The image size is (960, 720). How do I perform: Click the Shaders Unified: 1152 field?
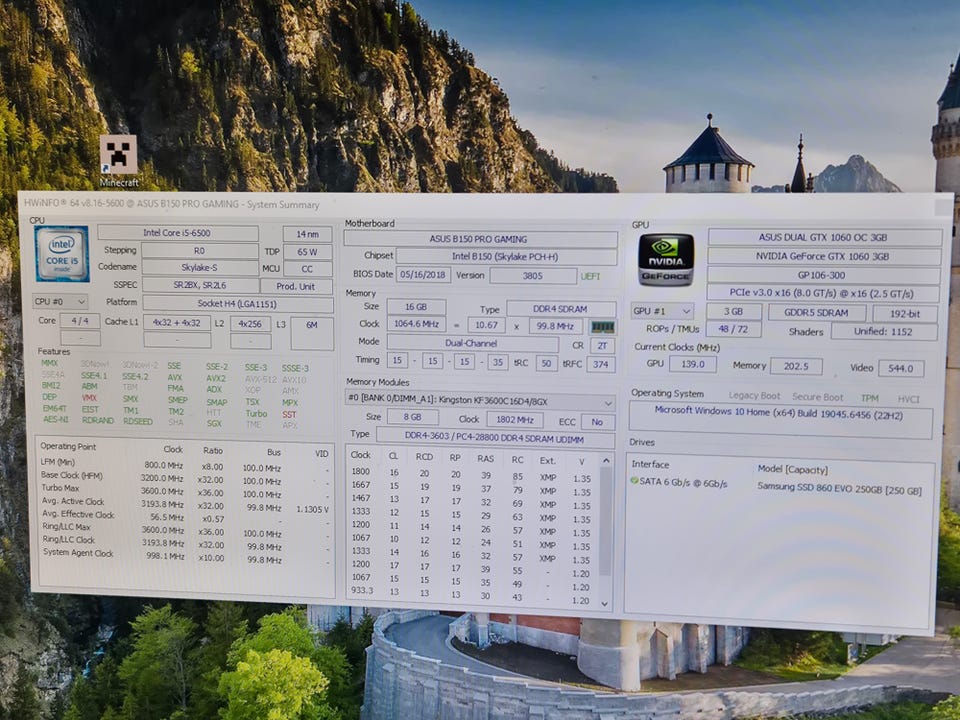[x=884, y=331]
